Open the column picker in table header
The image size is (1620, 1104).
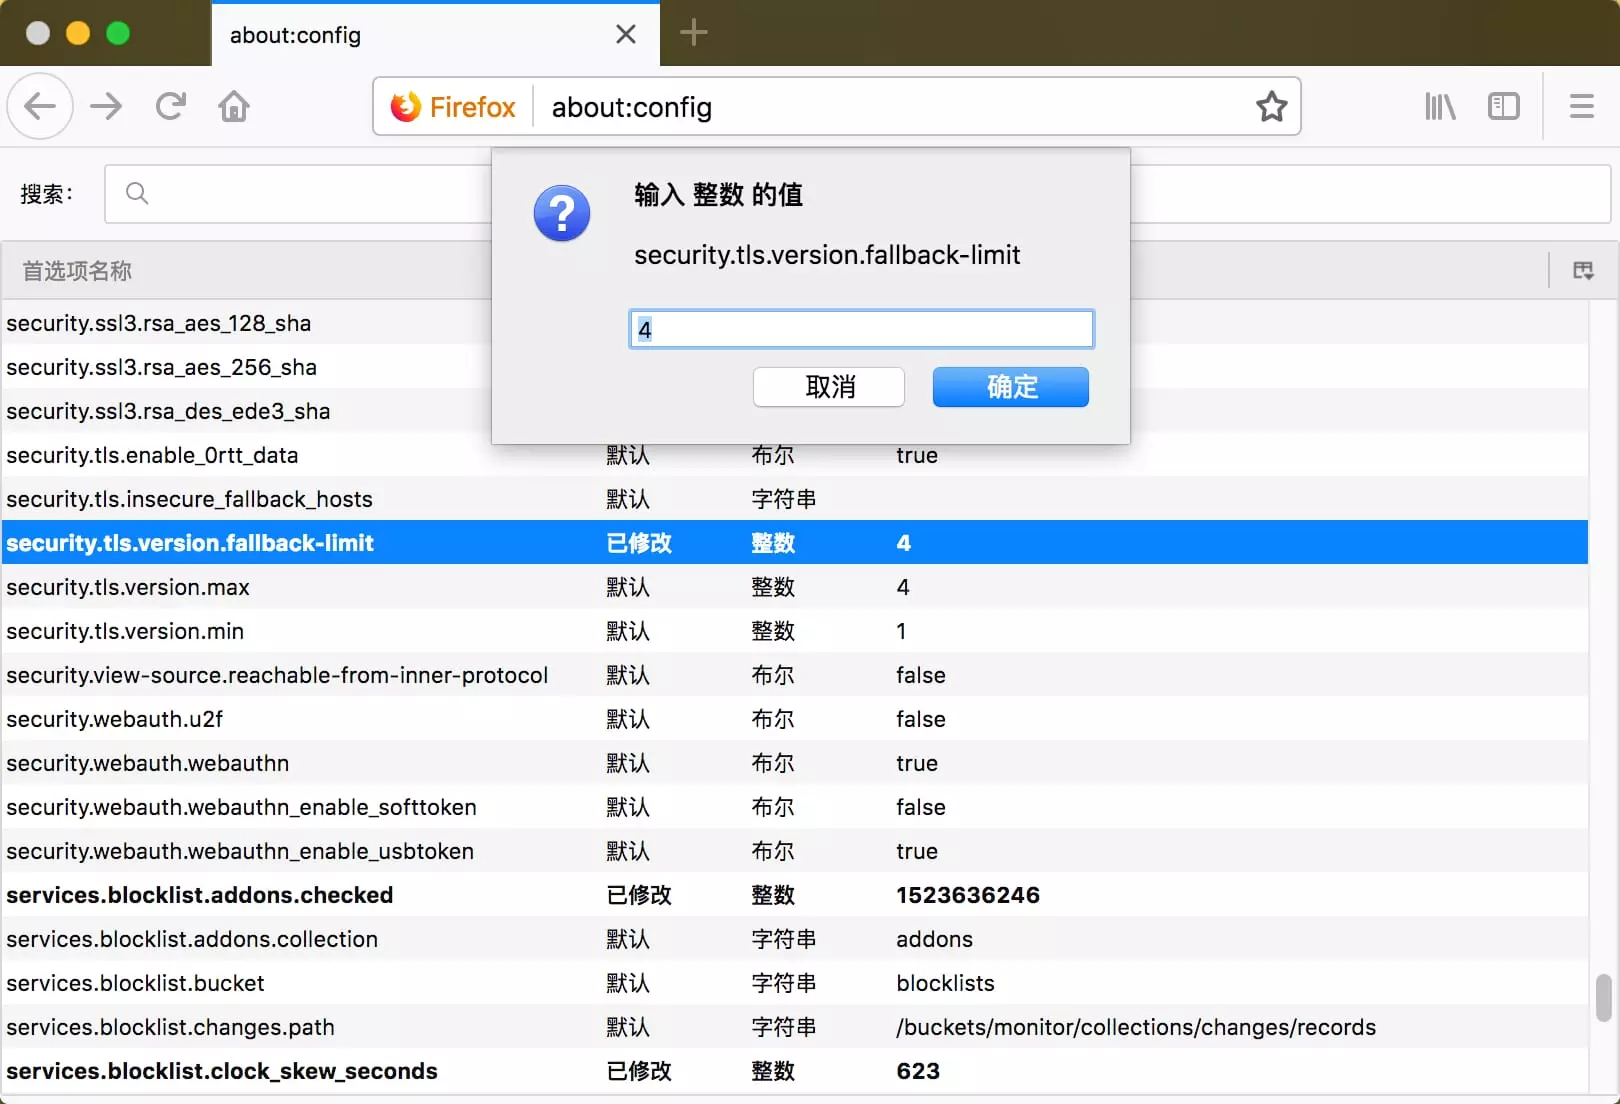(1583, 271)
